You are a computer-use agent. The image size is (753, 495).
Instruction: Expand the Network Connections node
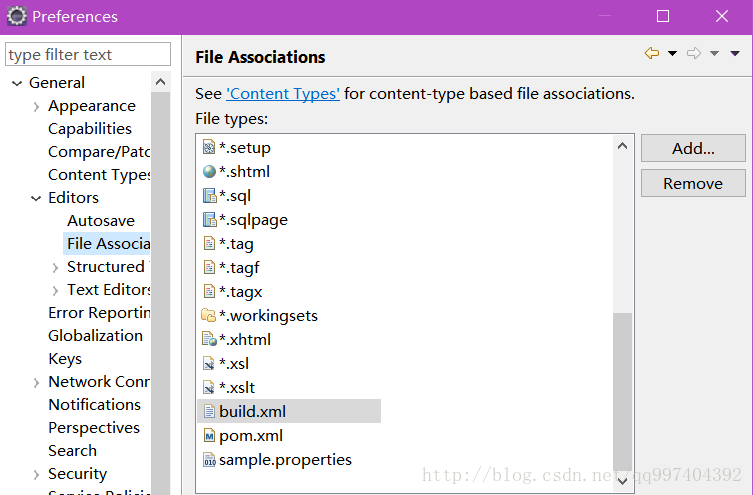36,383
